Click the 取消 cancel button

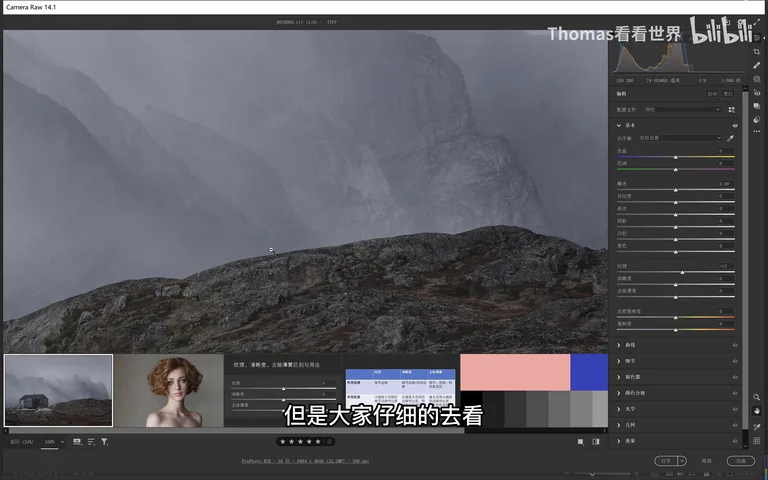point(706,461)
